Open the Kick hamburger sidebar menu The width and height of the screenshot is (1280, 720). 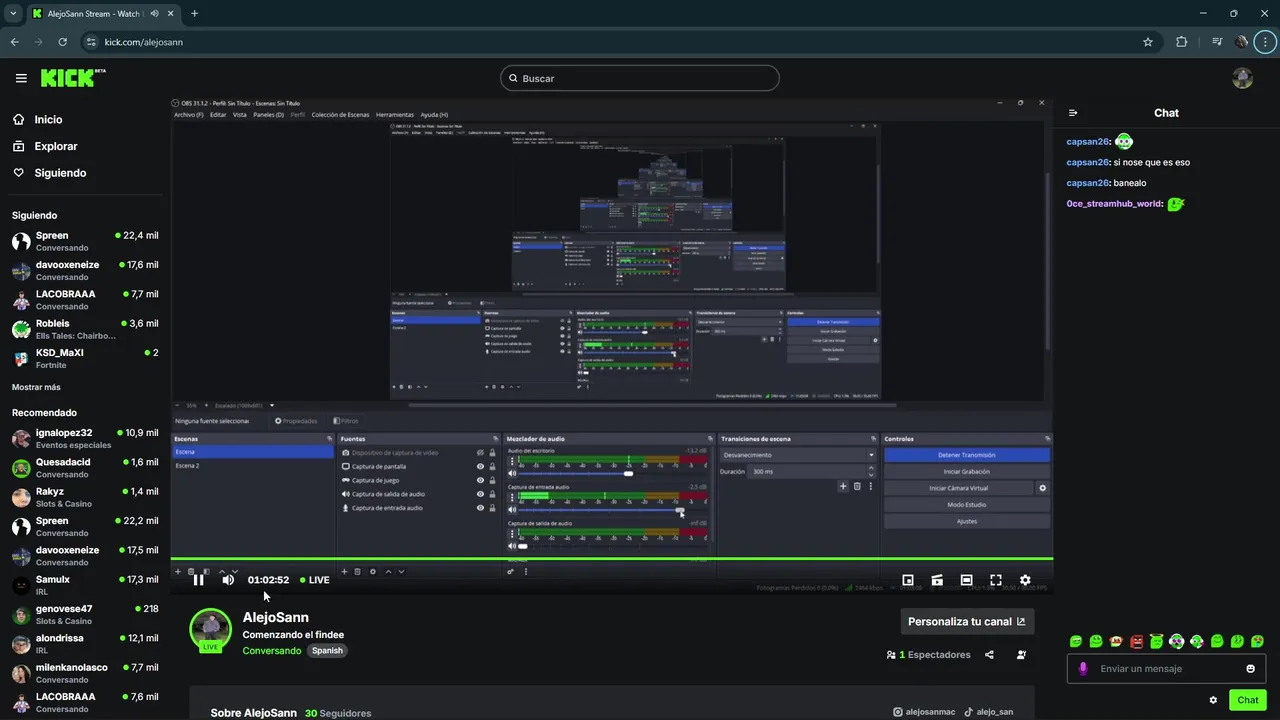tap(21, 78)
